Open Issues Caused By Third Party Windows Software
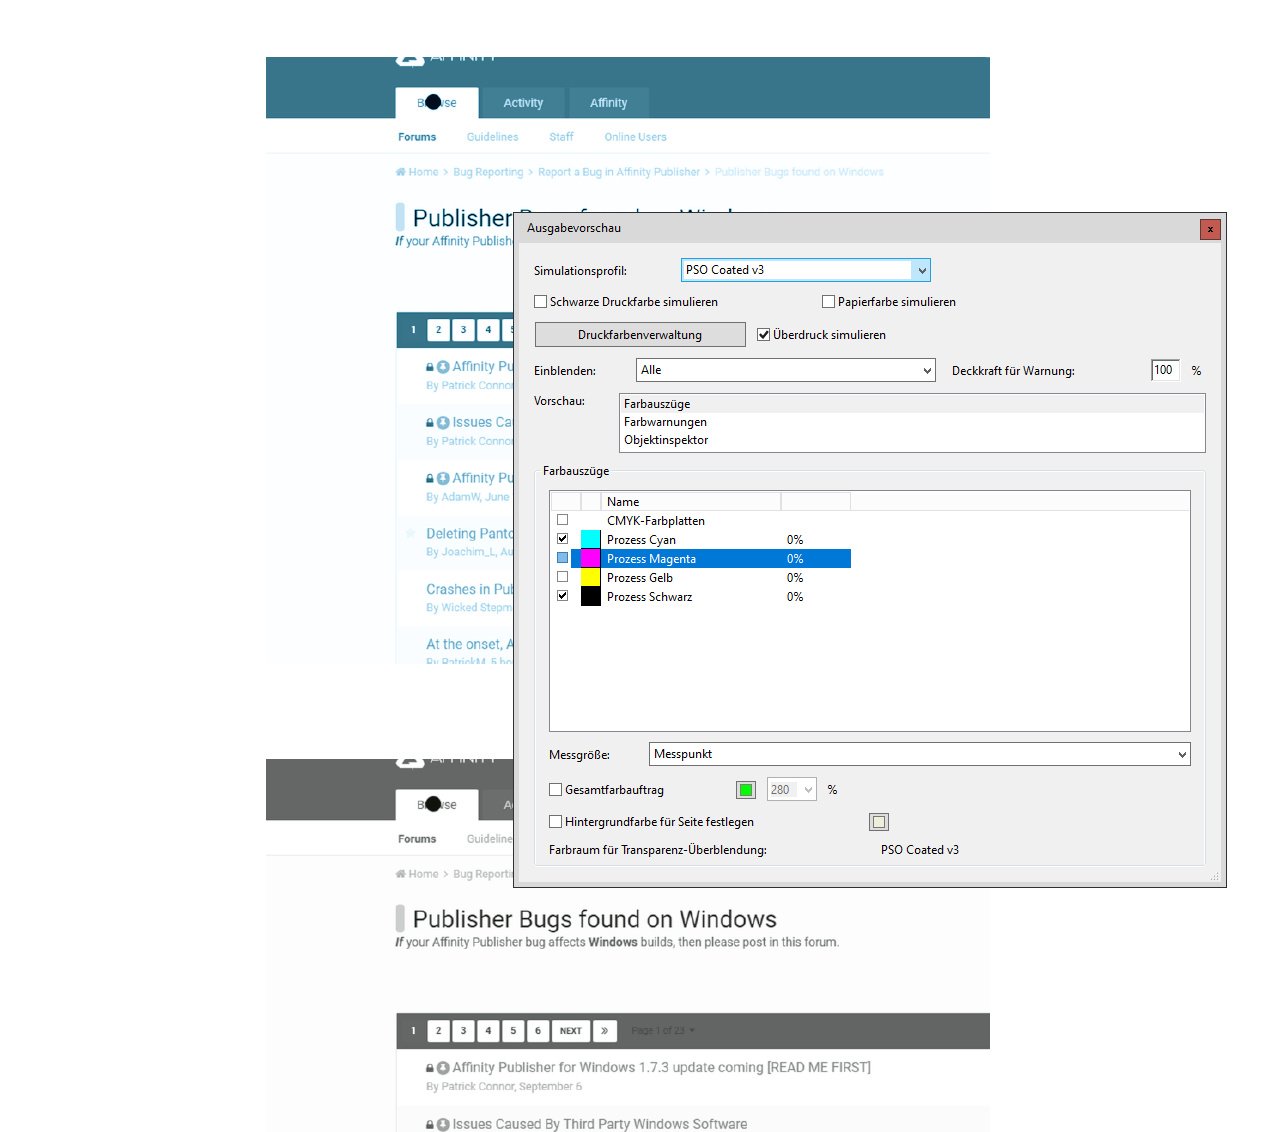 [x=599, y=1125]
